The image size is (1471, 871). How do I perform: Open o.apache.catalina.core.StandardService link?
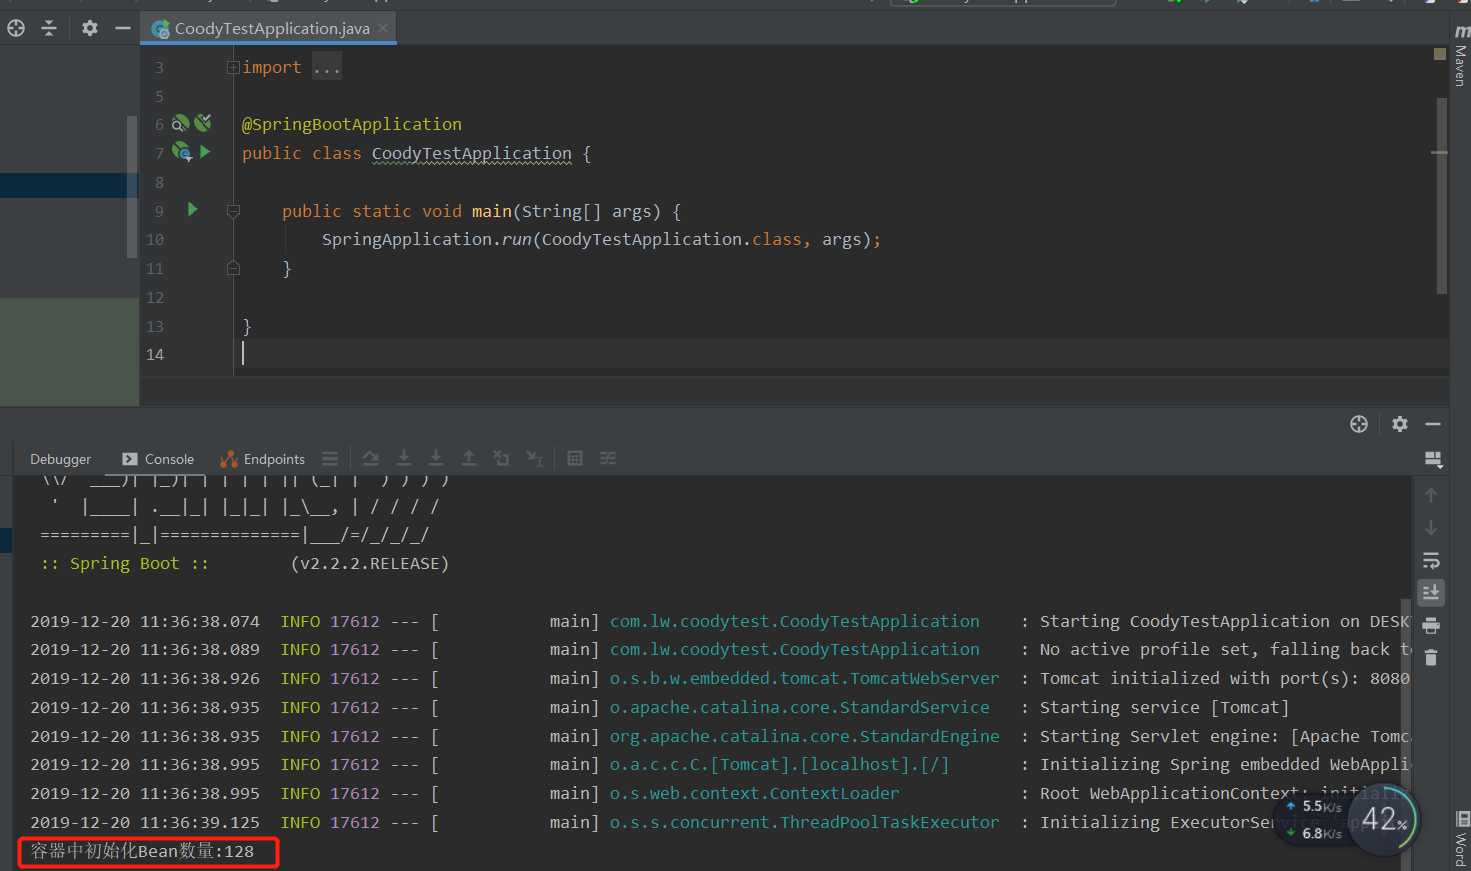[x=800, y=707]
